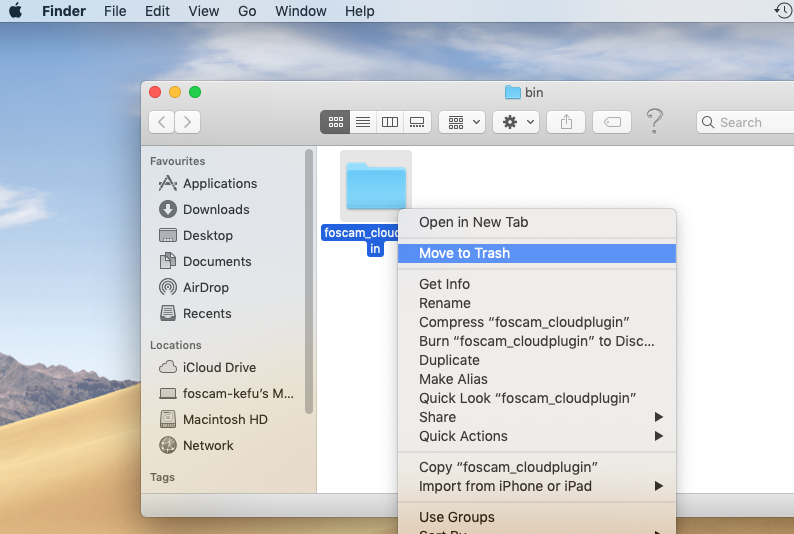Minimize the bin Finder window
Image resolution: width=794 pixels, height=534 pixels.
click(x=175, y=92)
